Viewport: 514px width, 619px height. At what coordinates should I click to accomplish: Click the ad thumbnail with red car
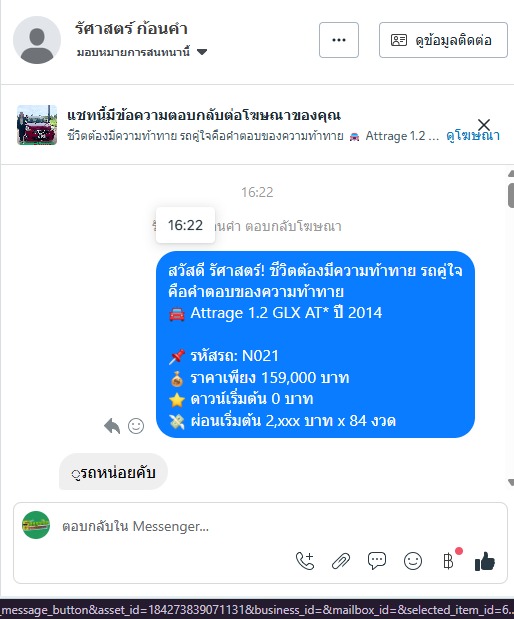click(37, 125)
